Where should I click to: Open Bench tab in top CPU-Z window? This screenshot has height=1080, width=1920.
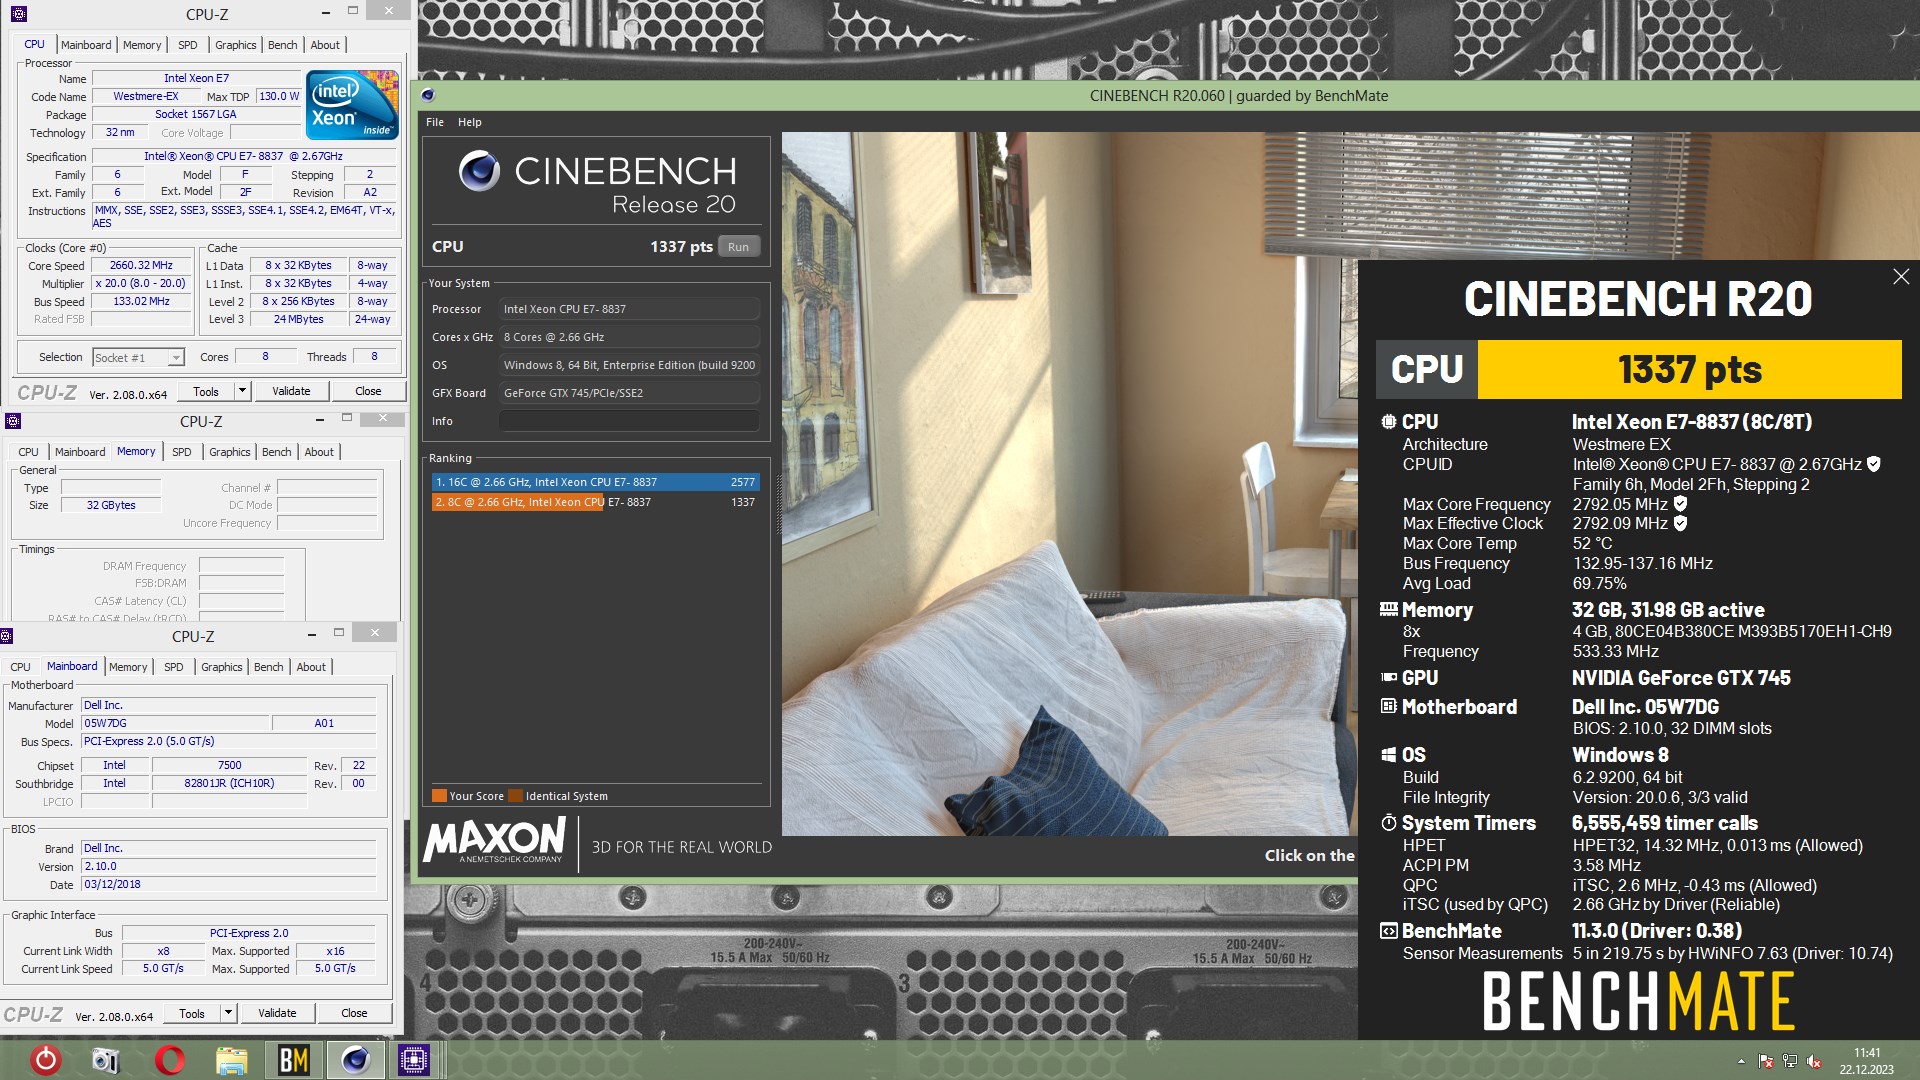click(x=283, y=45)
